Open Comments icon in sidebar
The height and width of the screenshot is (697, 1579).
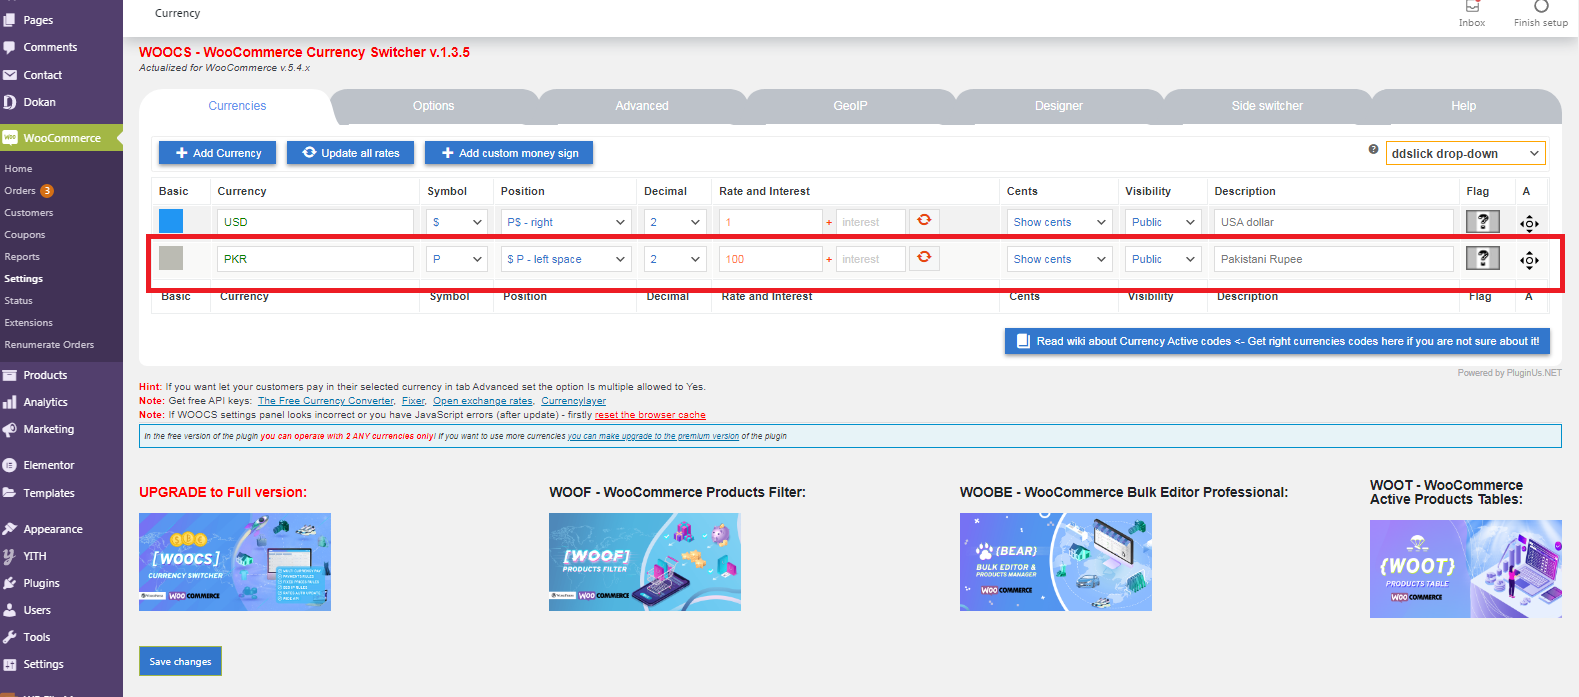(x=10, y=47)
